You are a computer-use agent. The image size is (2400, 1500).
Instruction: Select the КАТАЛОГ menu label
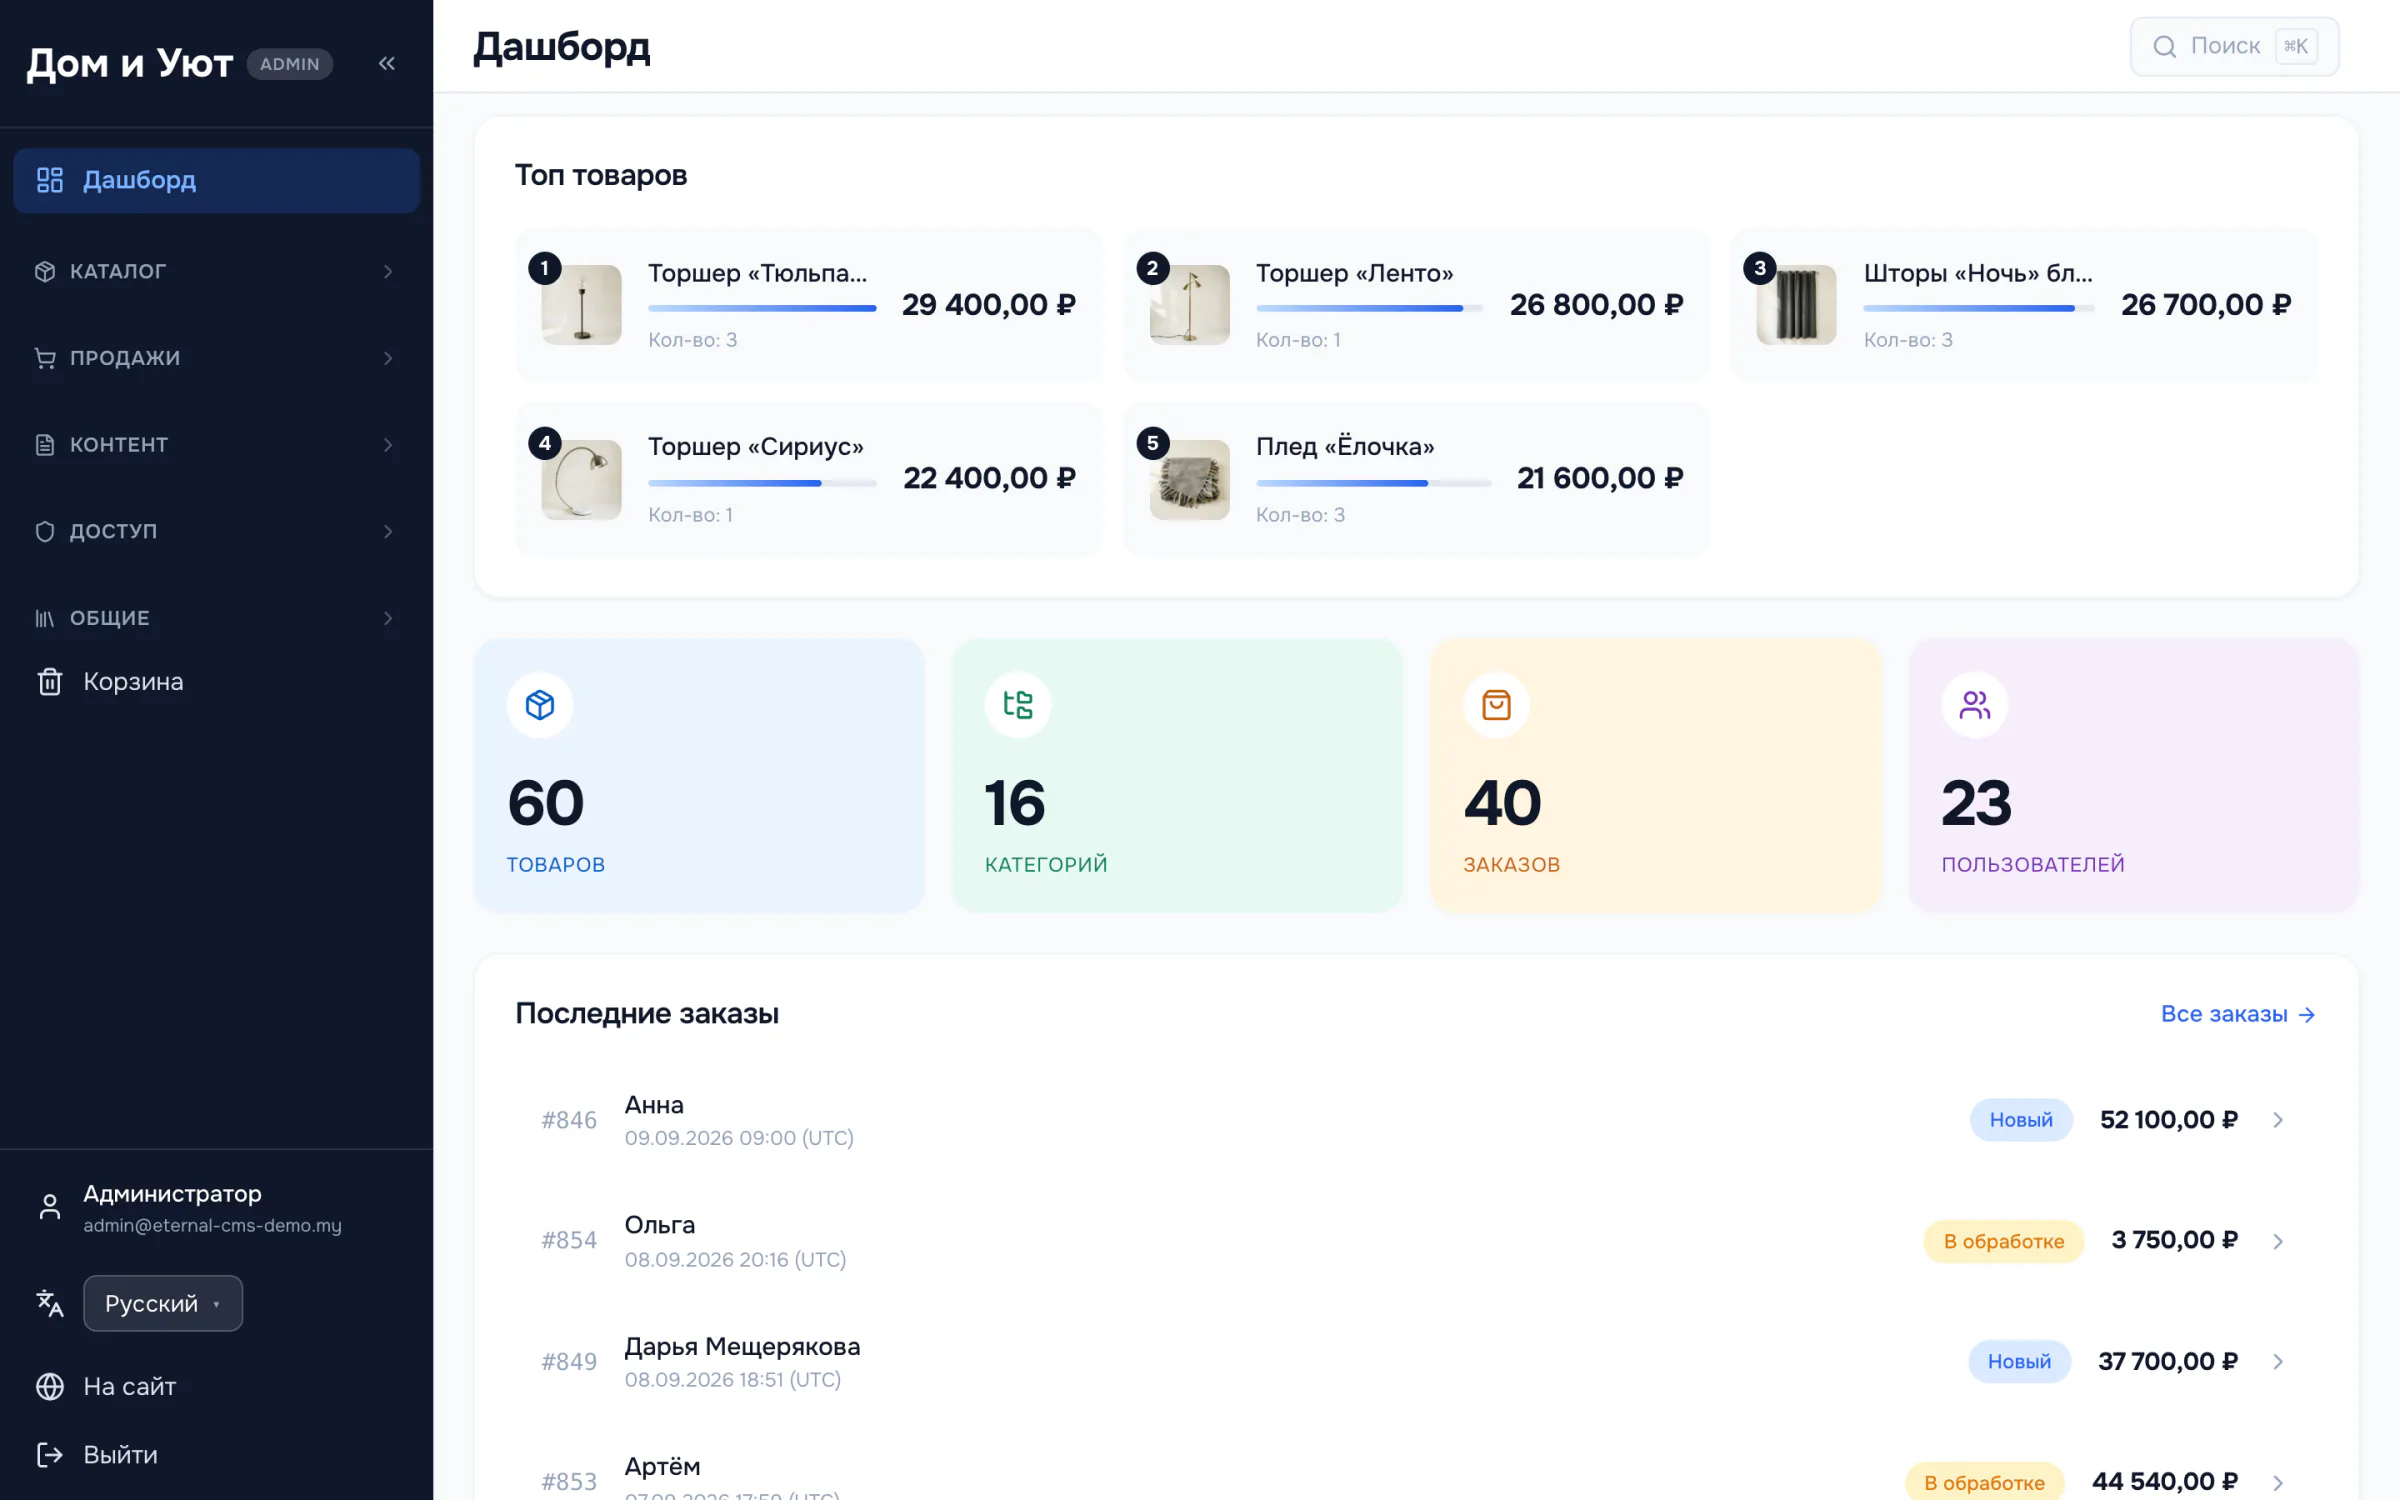point(118,271)
